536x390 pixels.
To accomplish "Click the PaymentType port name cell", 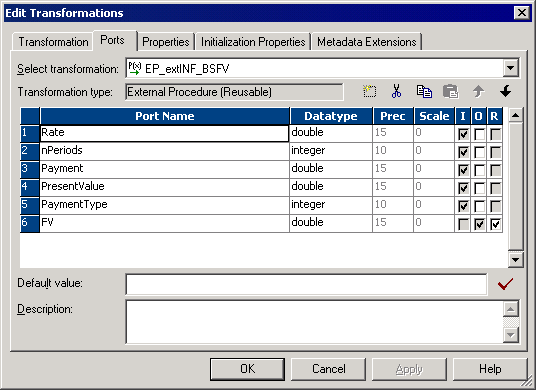I will tap(164, 205).
